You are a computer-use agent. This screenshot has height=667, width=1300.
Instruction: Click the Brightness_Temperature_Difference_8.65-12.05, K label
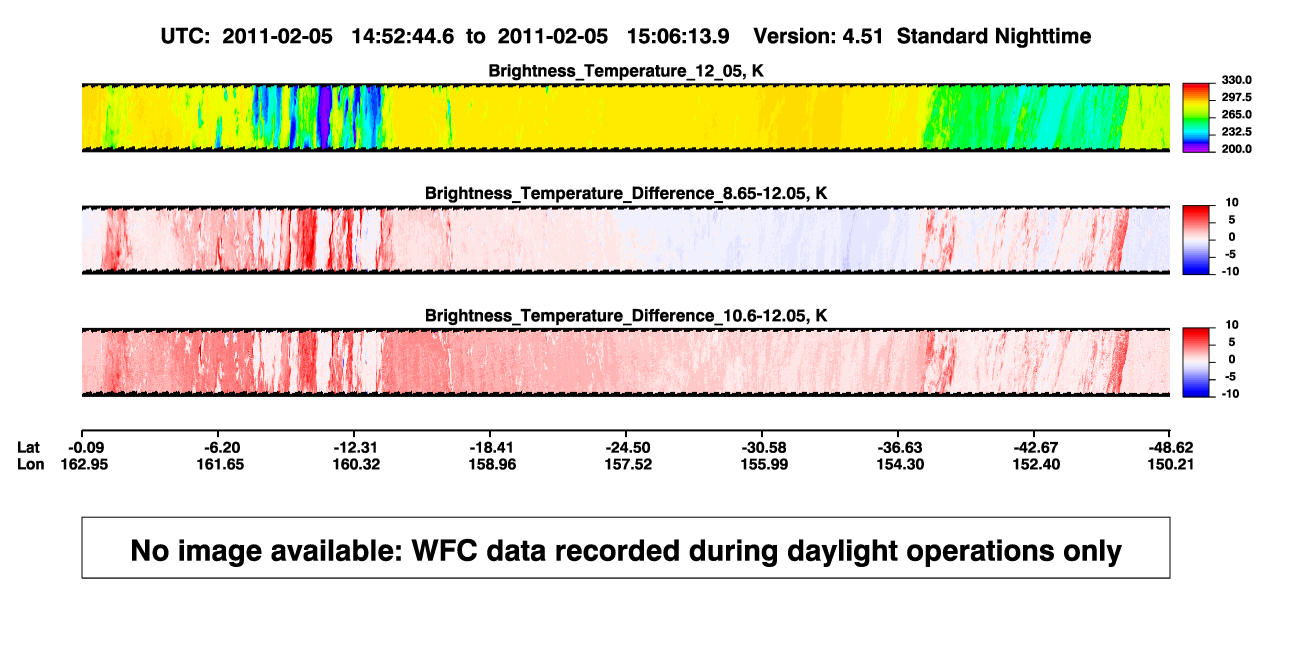pos(626,193)
